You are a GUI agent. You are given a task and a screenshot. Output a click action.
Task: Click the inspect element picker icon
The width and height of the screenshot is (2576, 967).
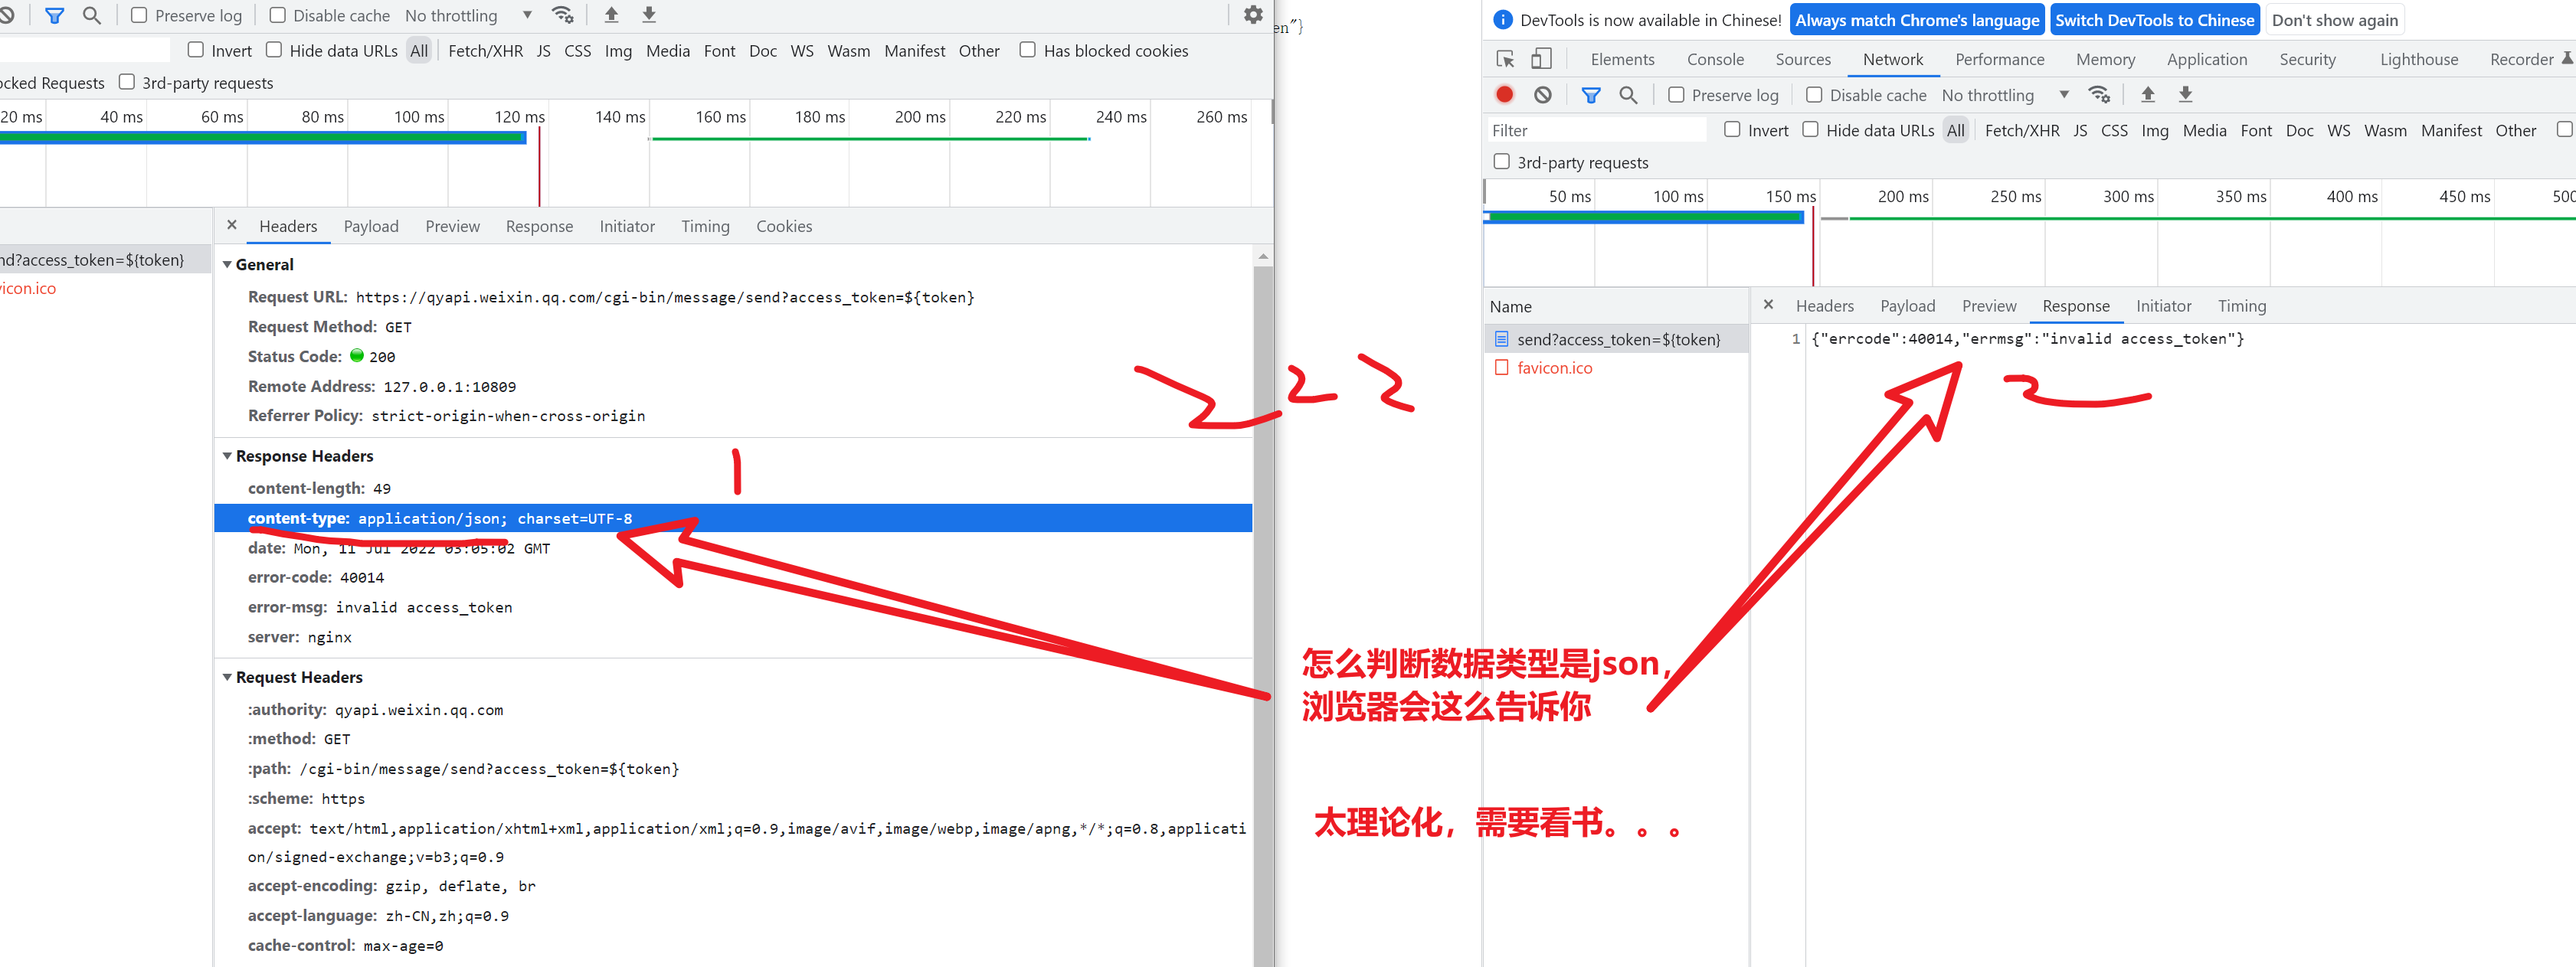tap(1505, 59)
